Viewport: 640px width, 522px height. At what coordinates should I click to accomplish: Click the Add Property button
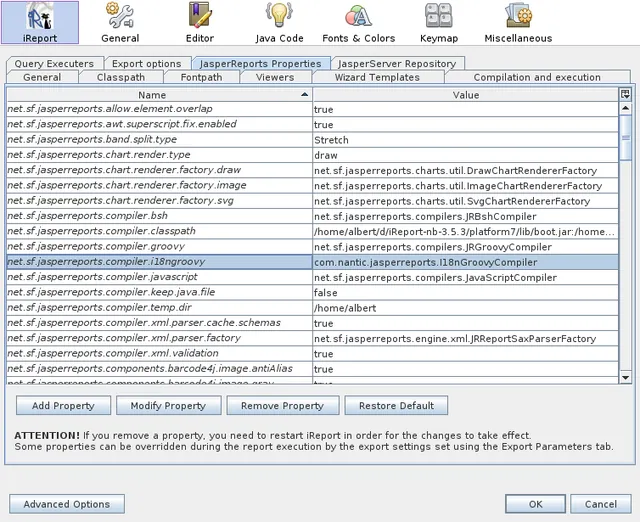coord(63,405)
